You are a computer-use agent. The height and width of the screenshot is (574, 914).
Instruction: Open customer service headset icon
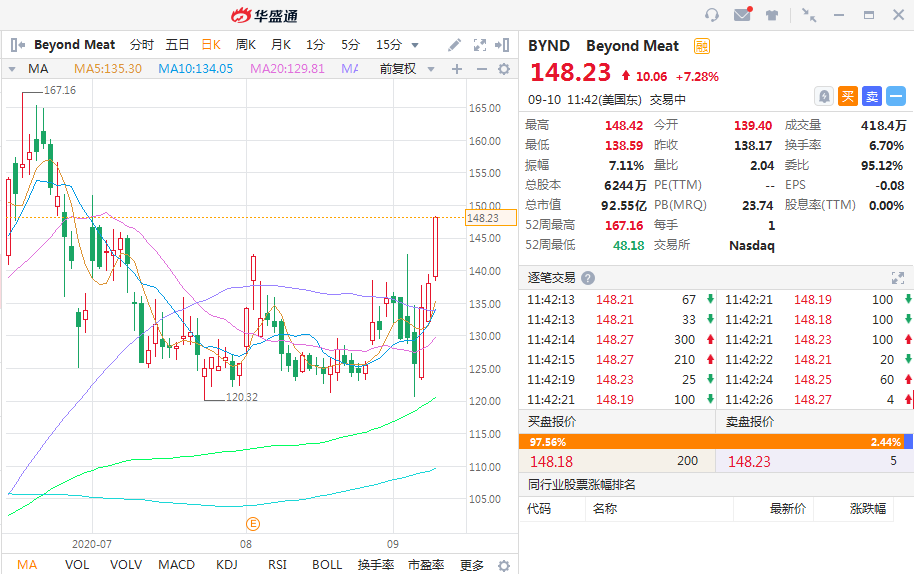[x=712, y=15]
